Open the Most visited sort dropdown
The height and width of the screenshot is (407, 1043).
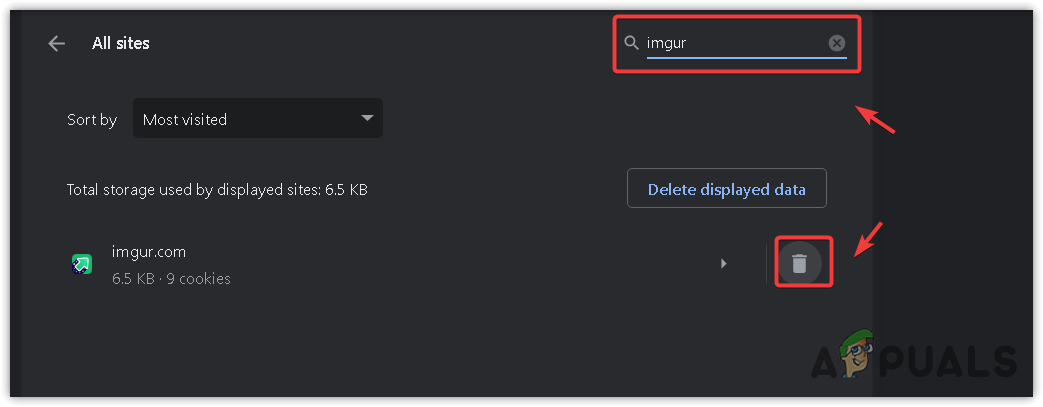(257, 119)
